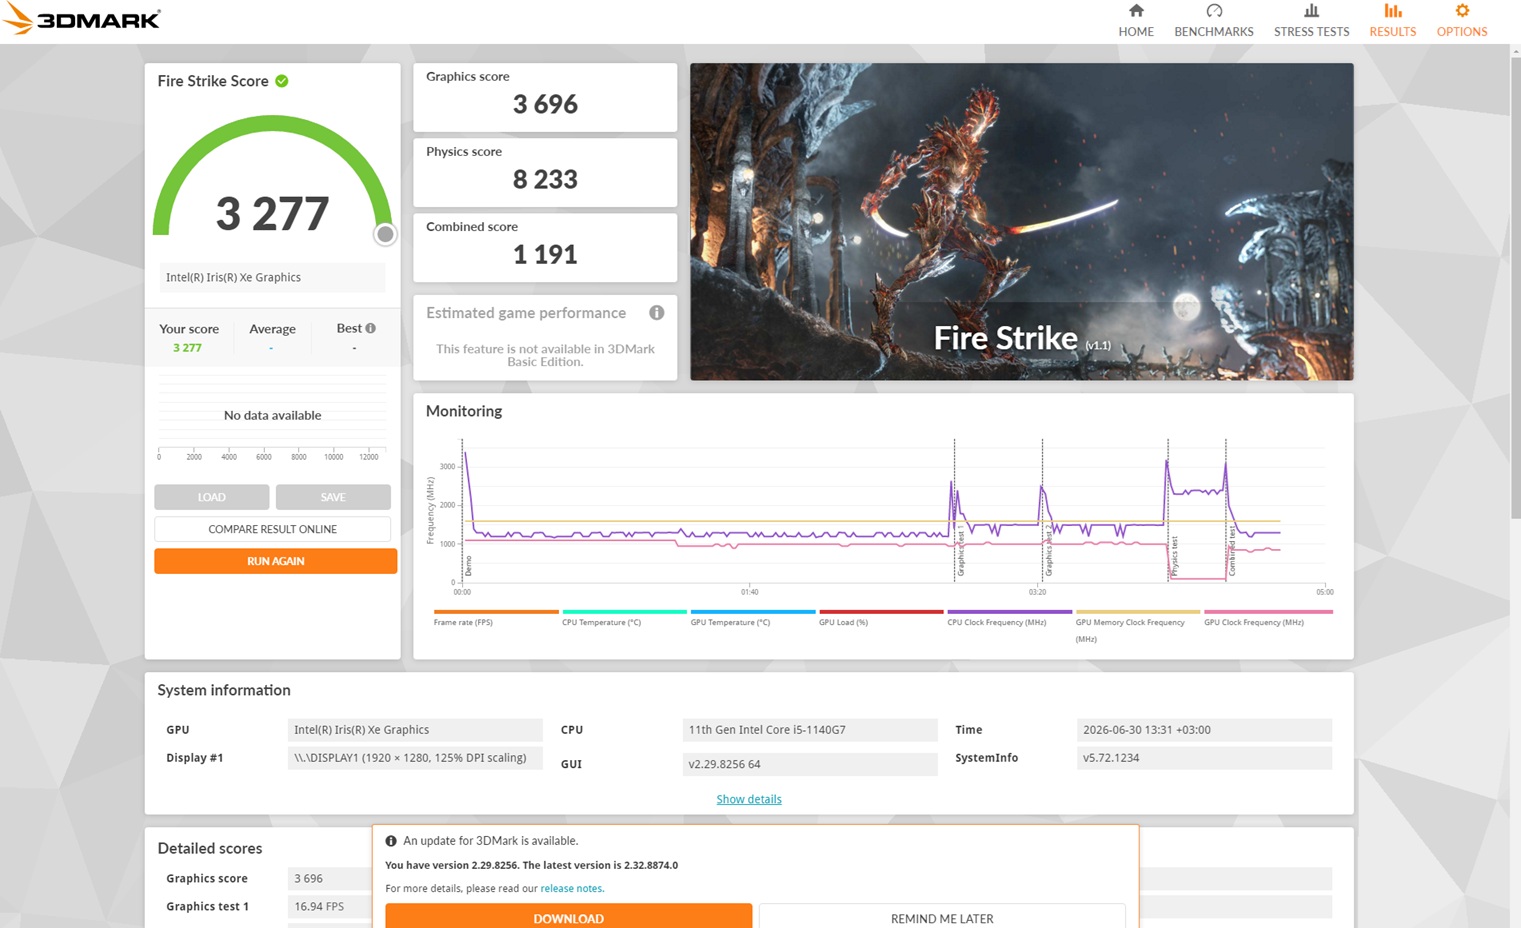
Task: Download the 3DMark update
Action: click(x=568, y=917)
